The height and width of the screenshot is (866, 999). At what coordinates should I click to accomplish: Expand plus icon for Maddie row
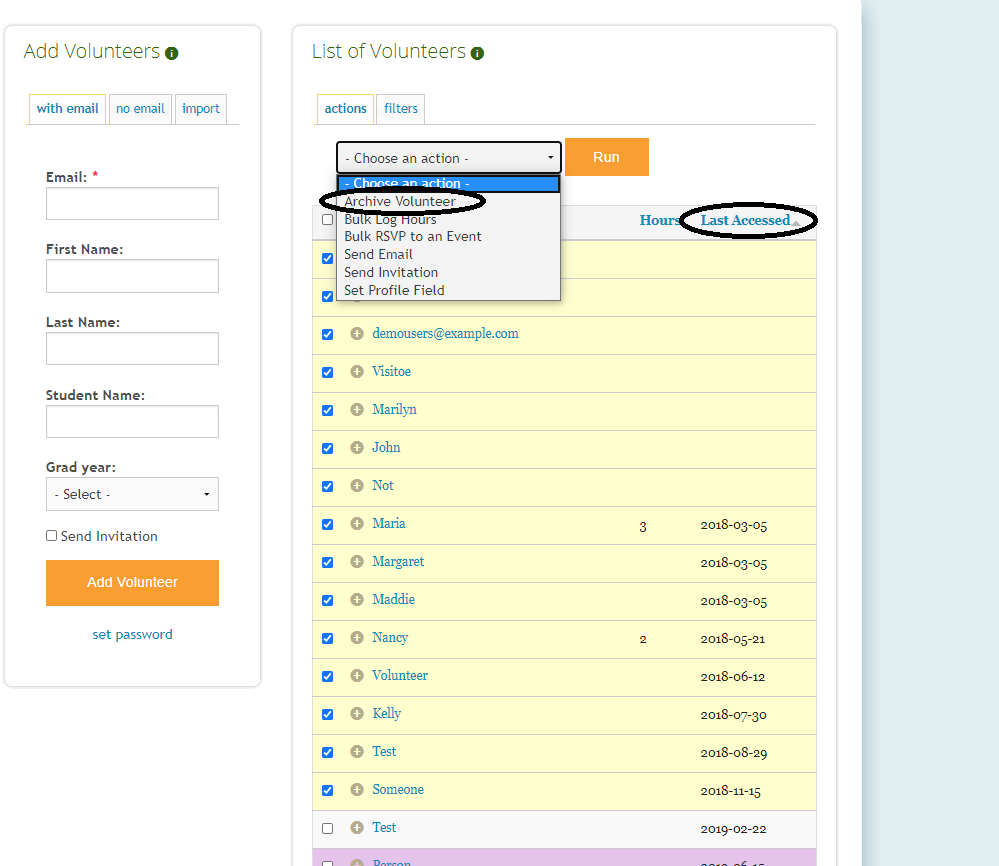point(357,600)
